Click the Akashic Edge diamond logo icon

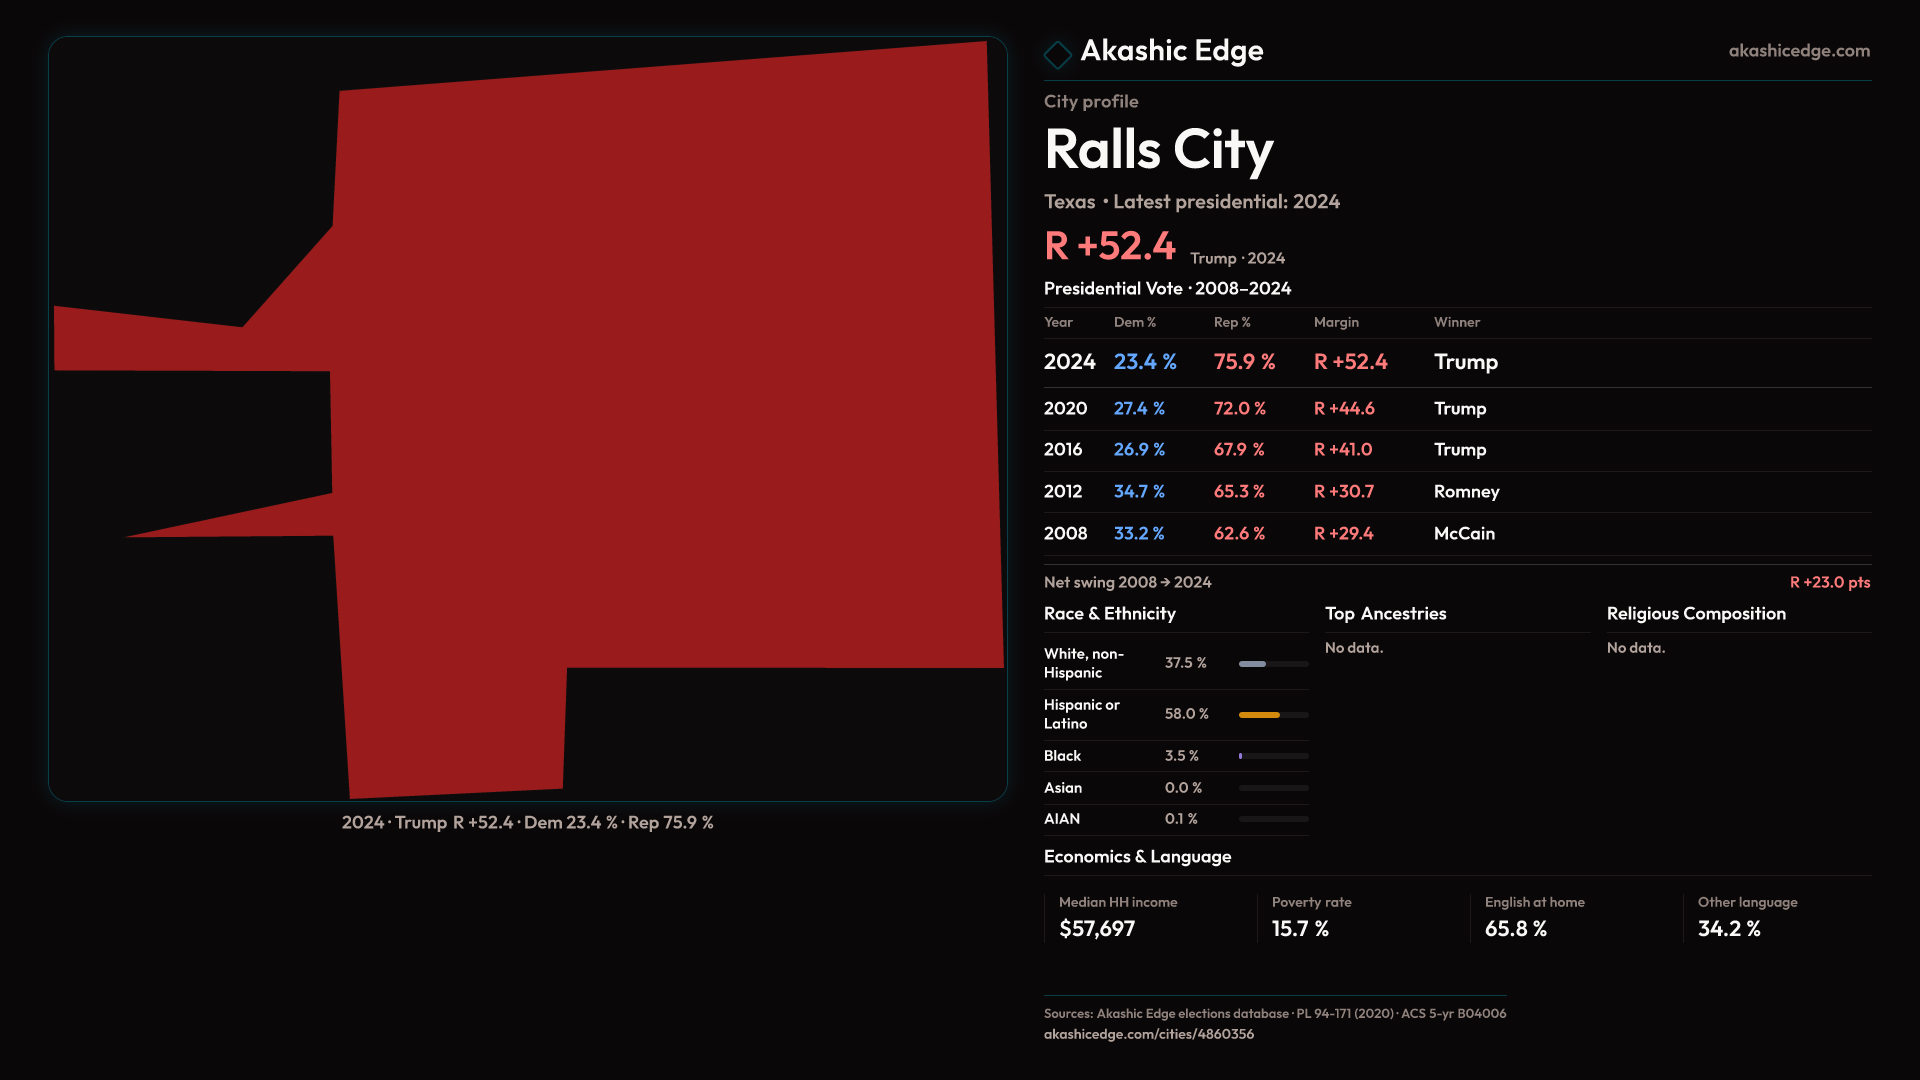tap(1057, 54)
